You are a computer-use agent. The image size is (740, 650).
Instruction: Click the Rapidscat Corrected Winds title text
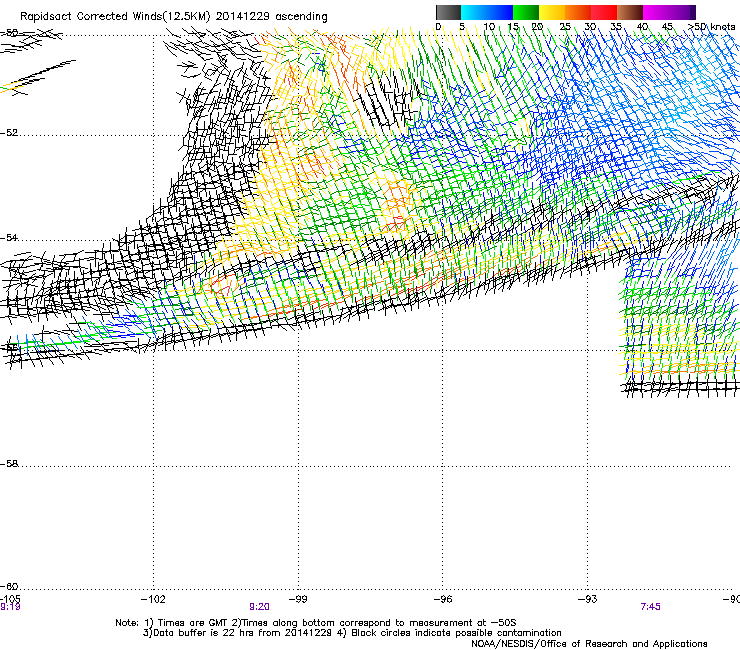pos(174,17)
